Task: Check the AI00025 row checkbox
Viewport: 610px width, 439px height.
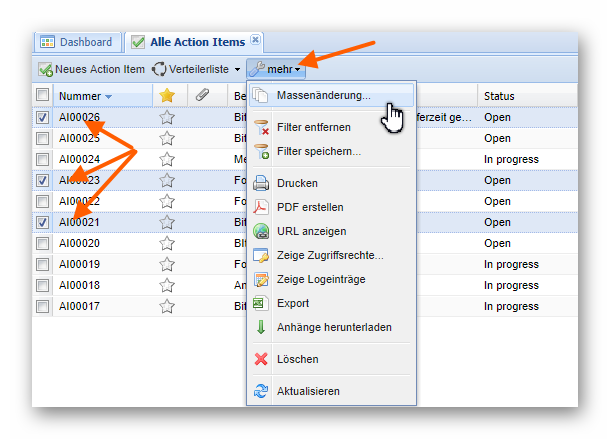Action: 42,138
